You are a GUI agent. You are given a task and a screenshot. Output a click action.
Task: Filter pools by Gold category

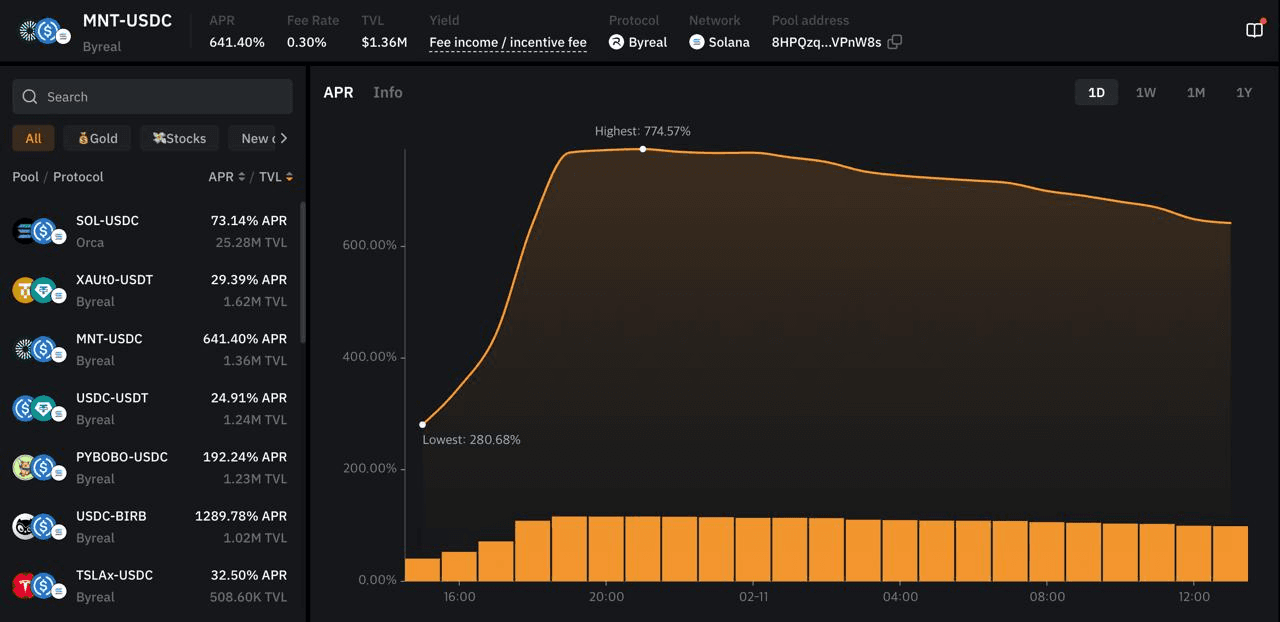(98, 138)
